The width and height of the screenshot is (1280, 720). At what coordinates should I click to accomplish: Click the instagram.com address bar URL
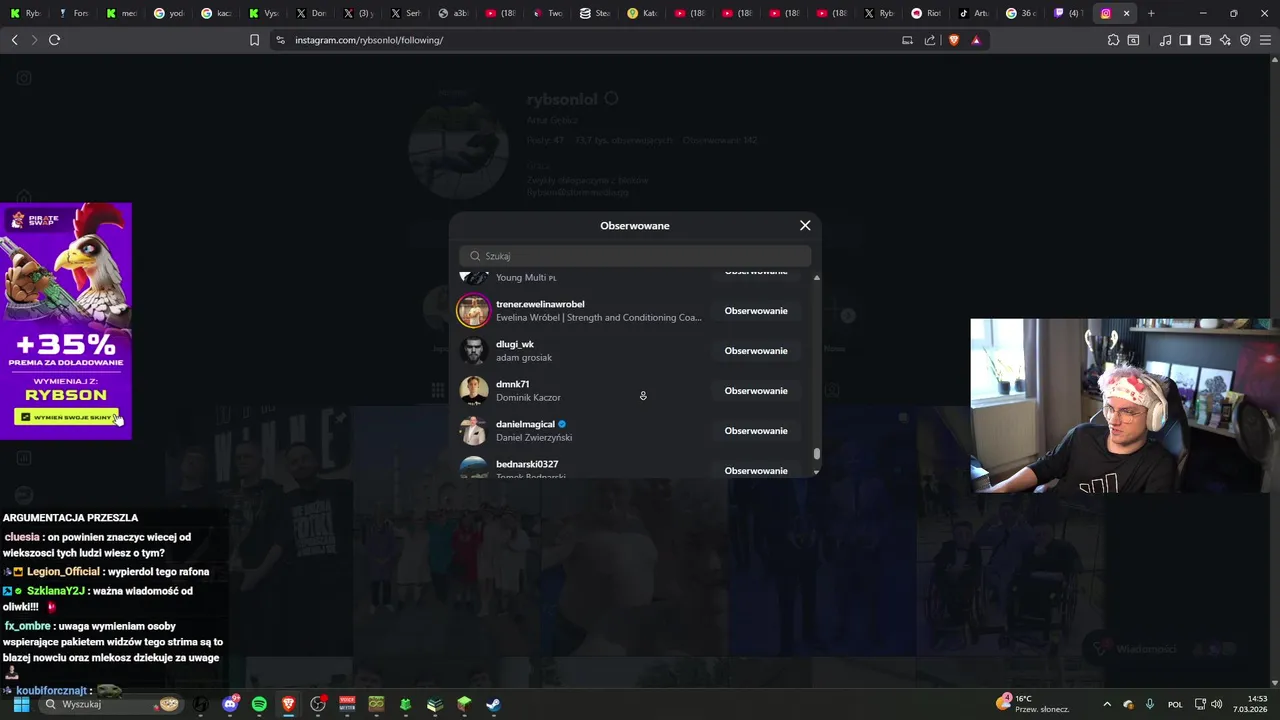coord(369,40)
